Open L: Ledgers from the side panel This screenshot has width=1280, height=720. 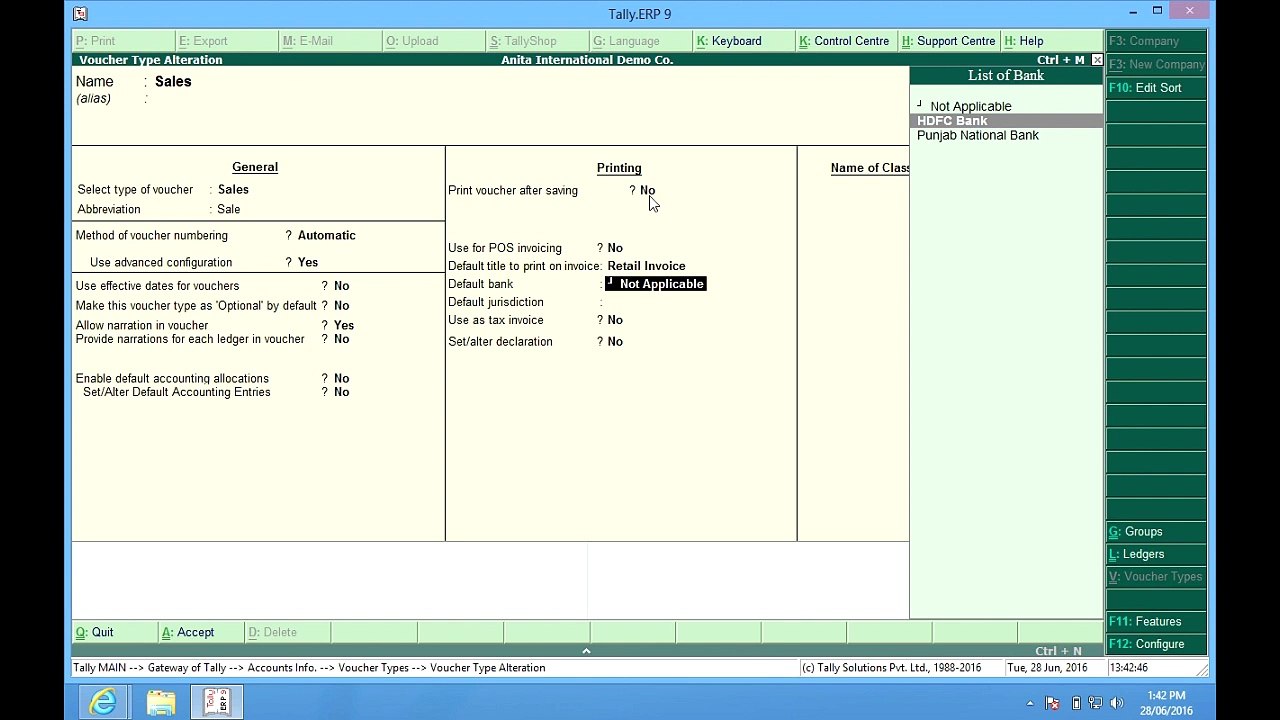[1156, 554]
